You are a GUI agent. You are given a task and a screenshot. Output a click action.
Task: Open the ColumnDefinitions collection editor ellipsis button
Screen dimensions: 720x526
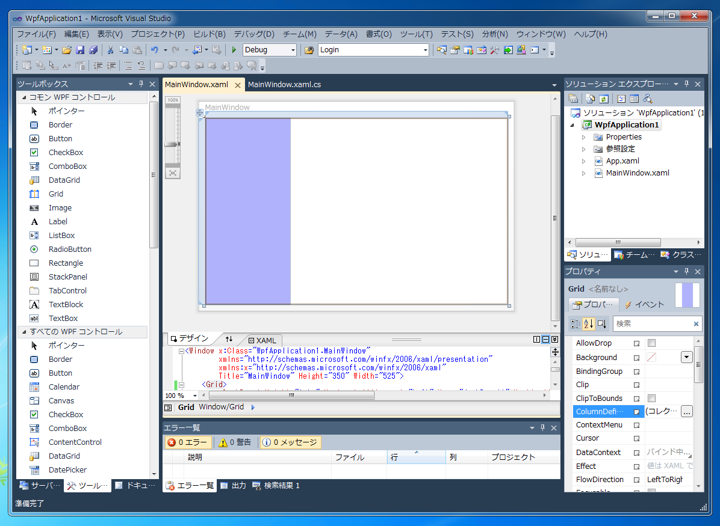coord(686,412)
